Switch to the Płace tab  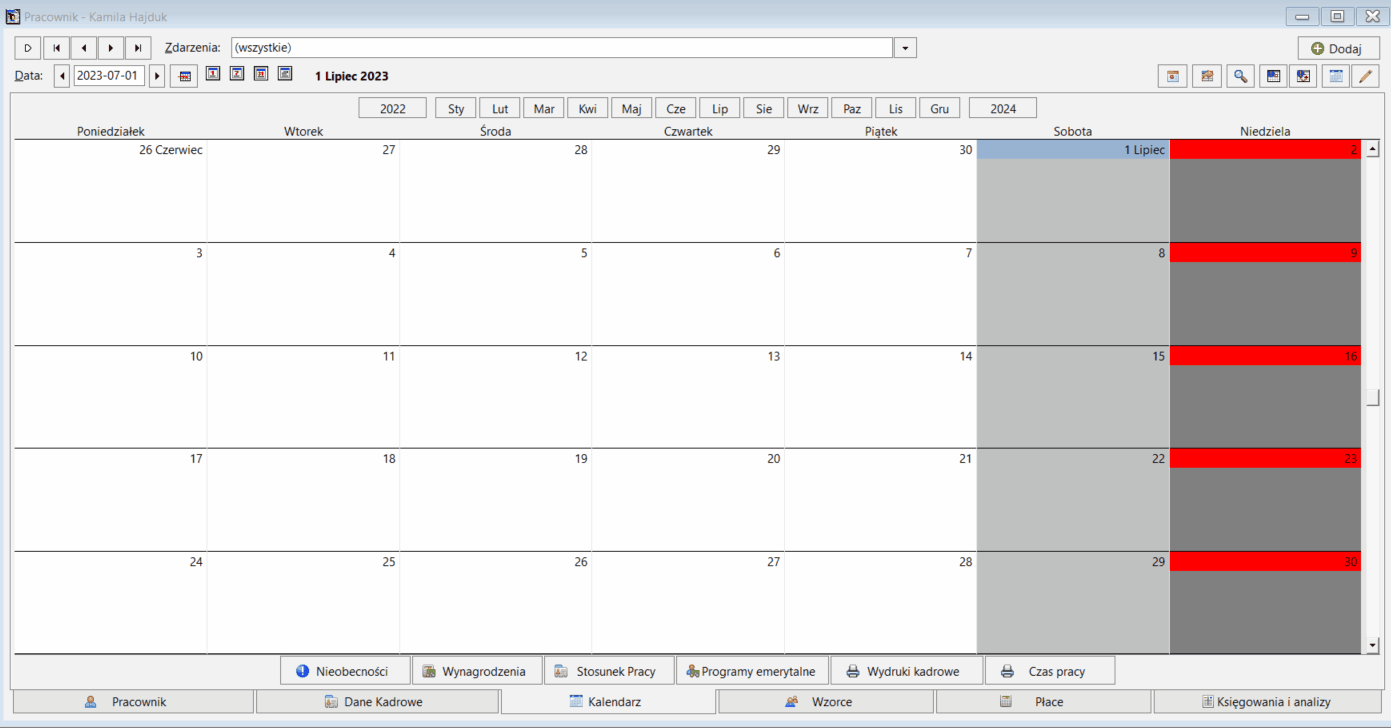click(x=1043, y=702)
